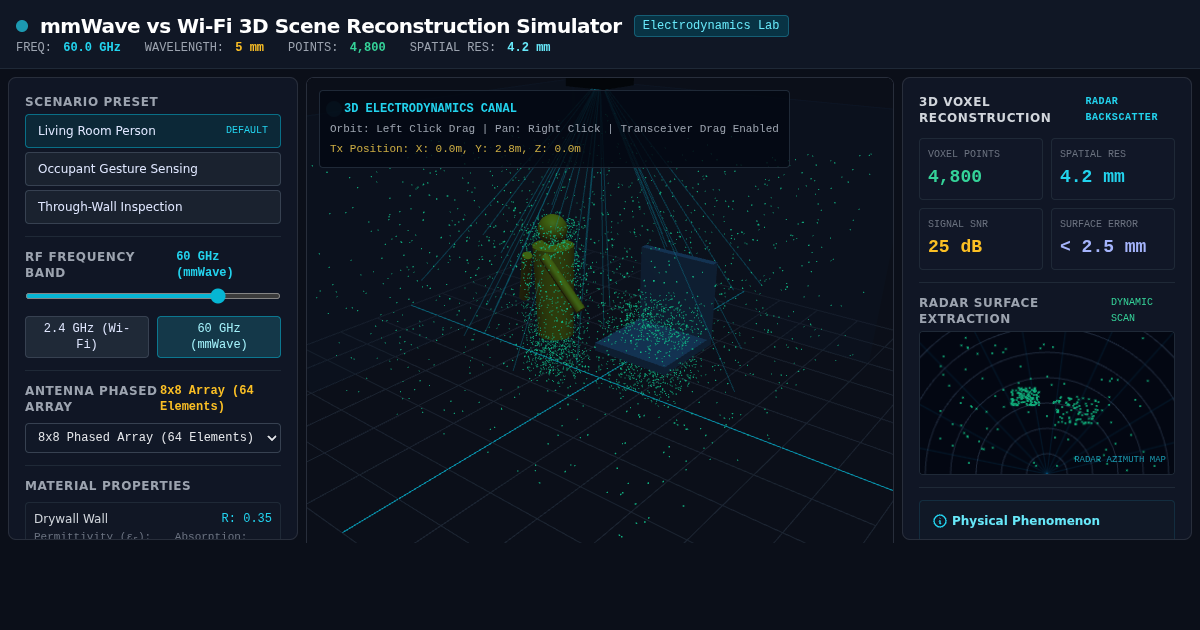Click the Material Properties section title

[108, 486]
